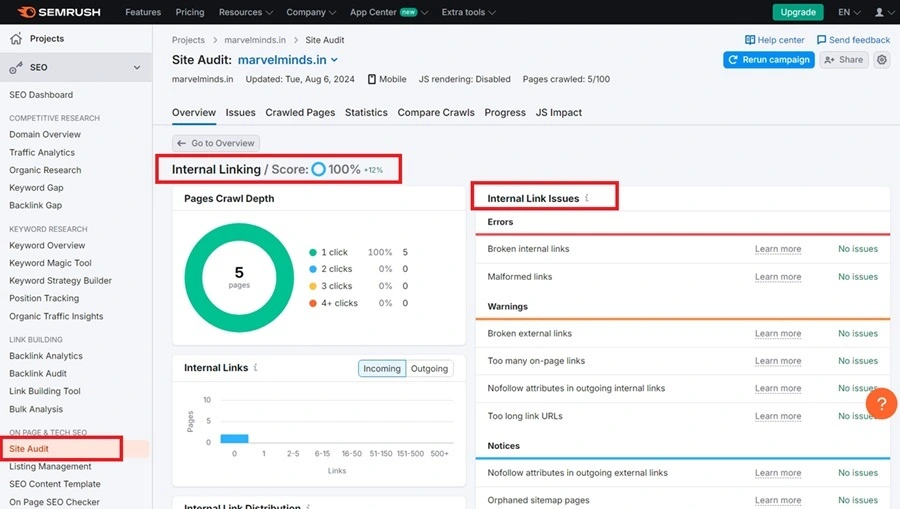
Task: Open Position Tracking in sidebar
Action: (x=44, y=298)
